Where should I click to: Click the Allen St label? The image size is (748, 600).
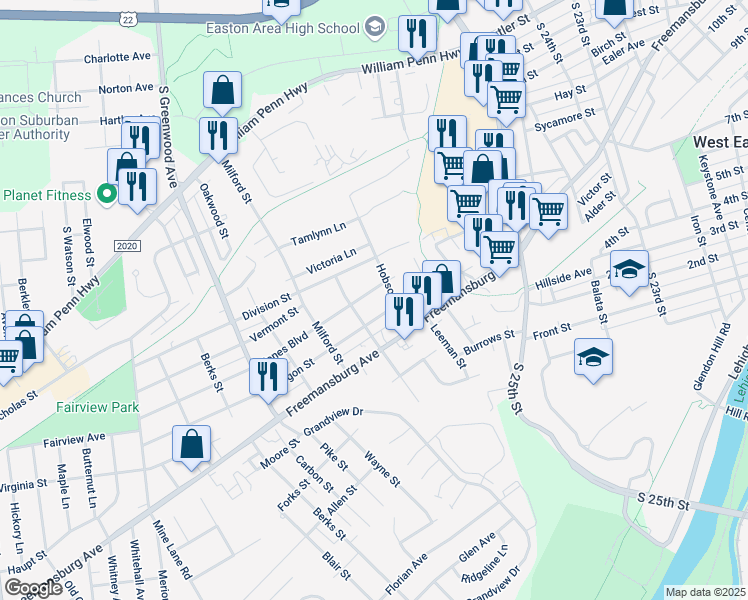tap(342, 499)
